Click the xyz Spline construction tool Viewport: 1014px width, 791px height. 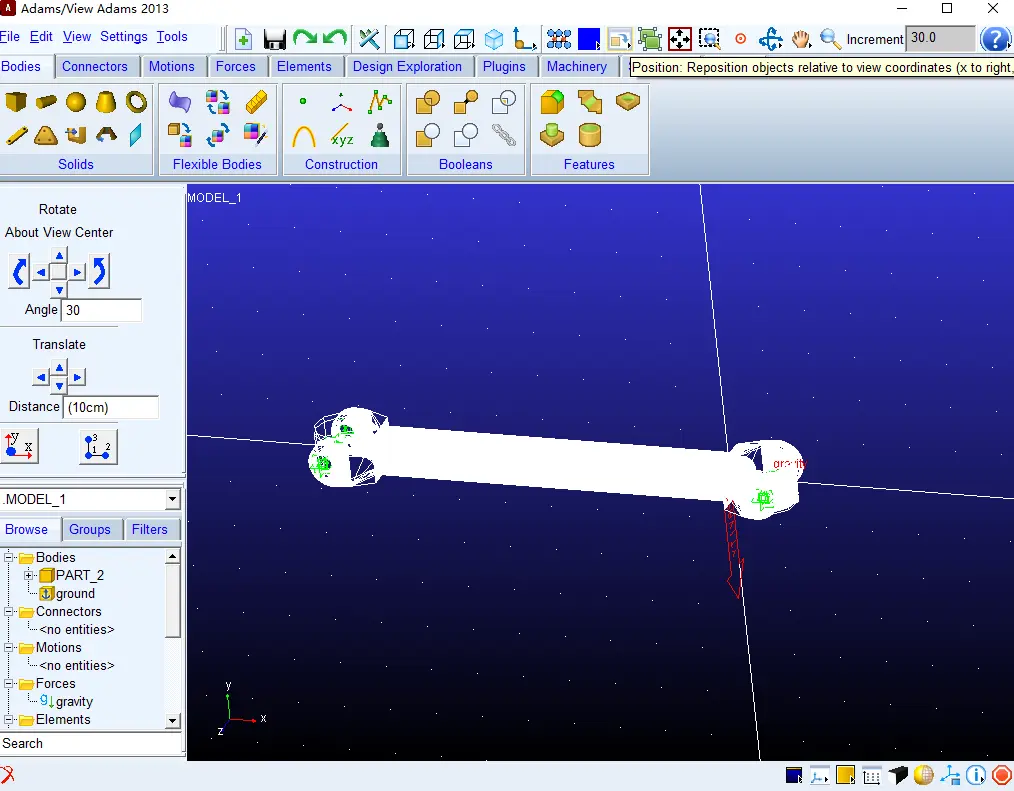tap(341, 136)
